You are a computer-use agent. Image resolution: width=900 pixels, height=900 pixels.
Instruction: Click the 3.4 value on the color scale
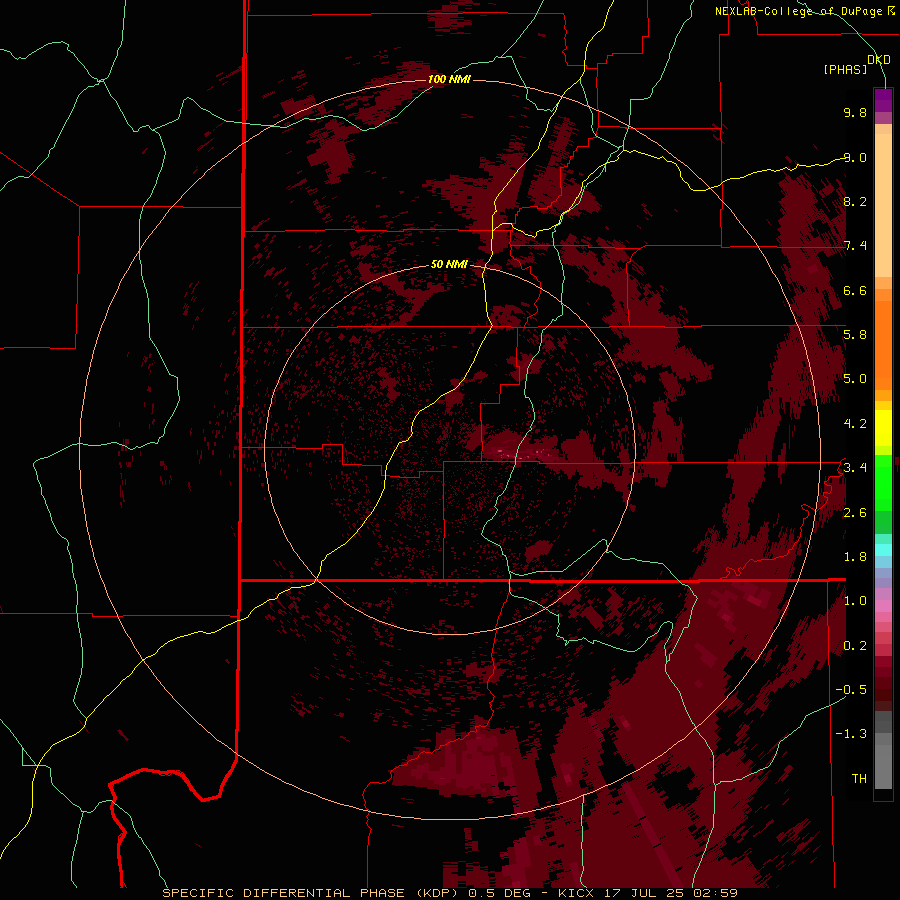click(x=855, y=468)
